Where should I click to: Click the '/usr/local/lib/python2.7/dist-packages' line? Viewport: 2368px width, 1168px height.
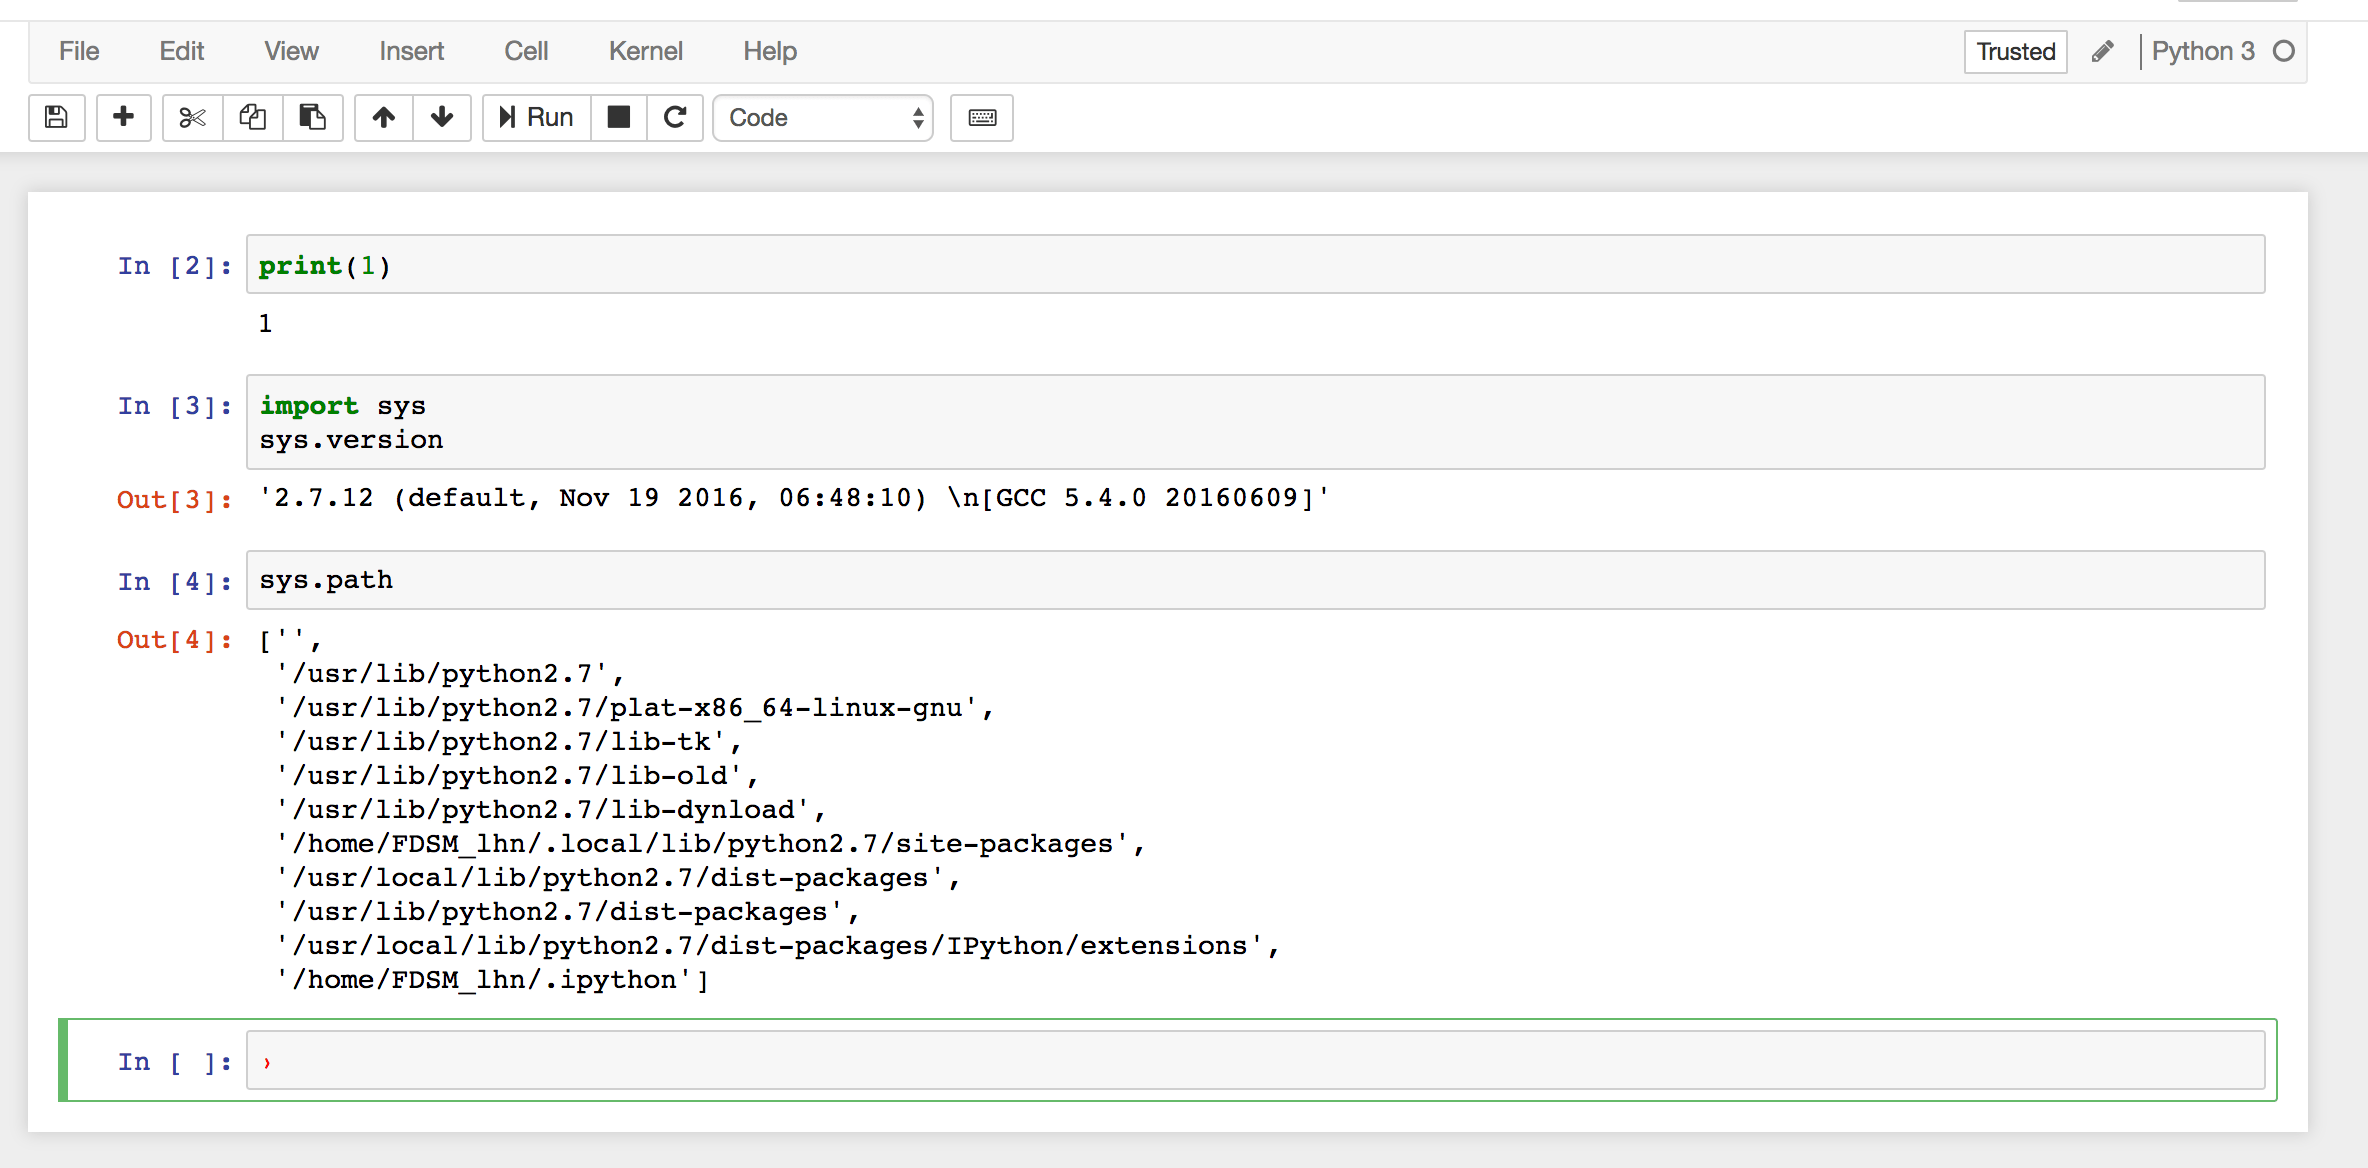[618, 878]
